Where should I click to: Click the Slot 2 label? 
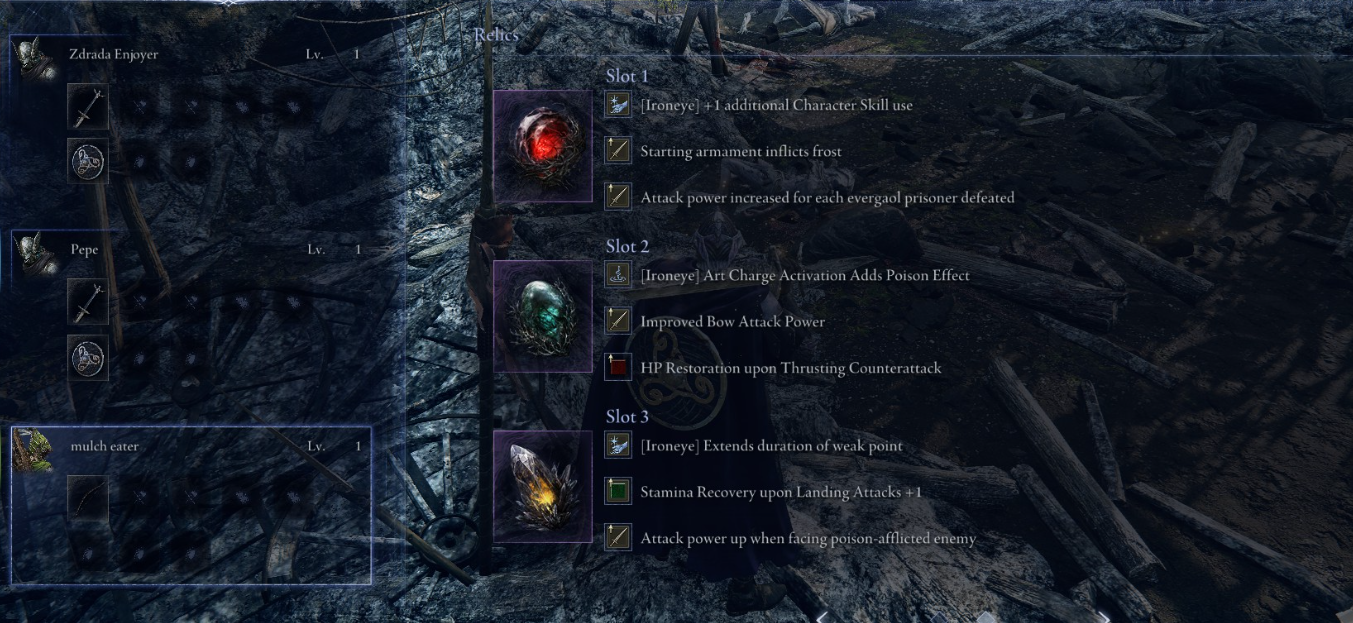(627, 246)
